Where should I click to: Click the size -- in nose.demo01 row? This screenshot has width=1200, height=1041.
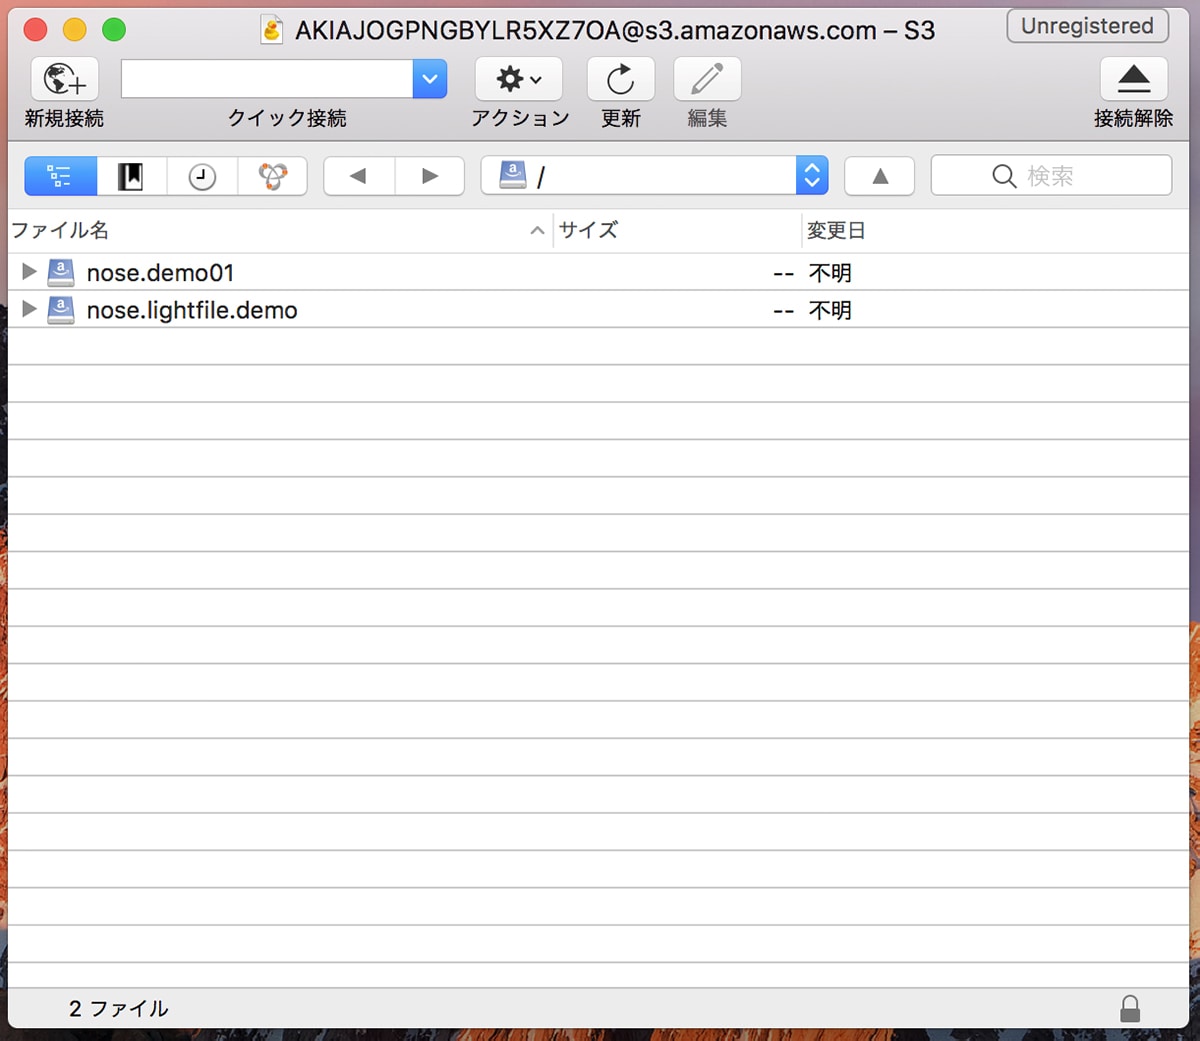click(784, 273)
